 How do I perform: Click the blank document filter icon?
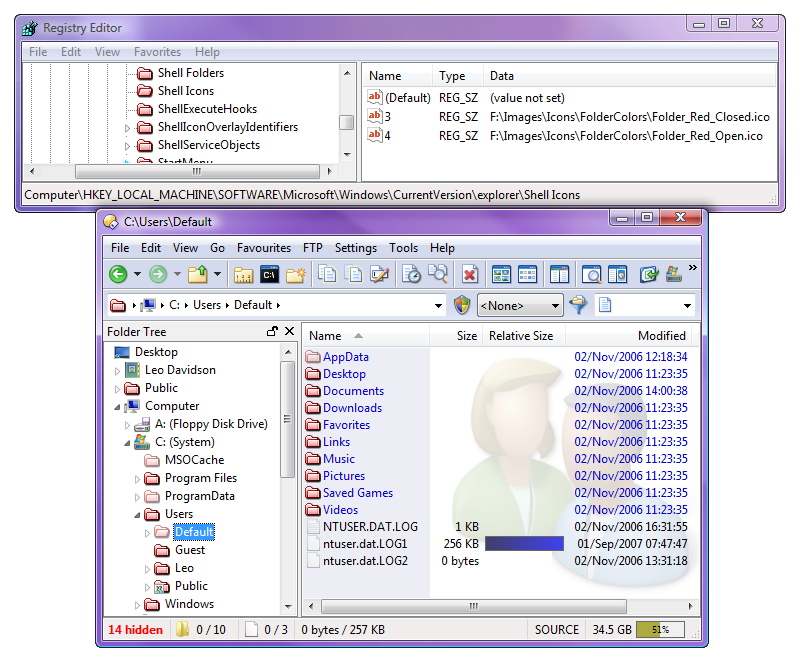pos(605,305)
